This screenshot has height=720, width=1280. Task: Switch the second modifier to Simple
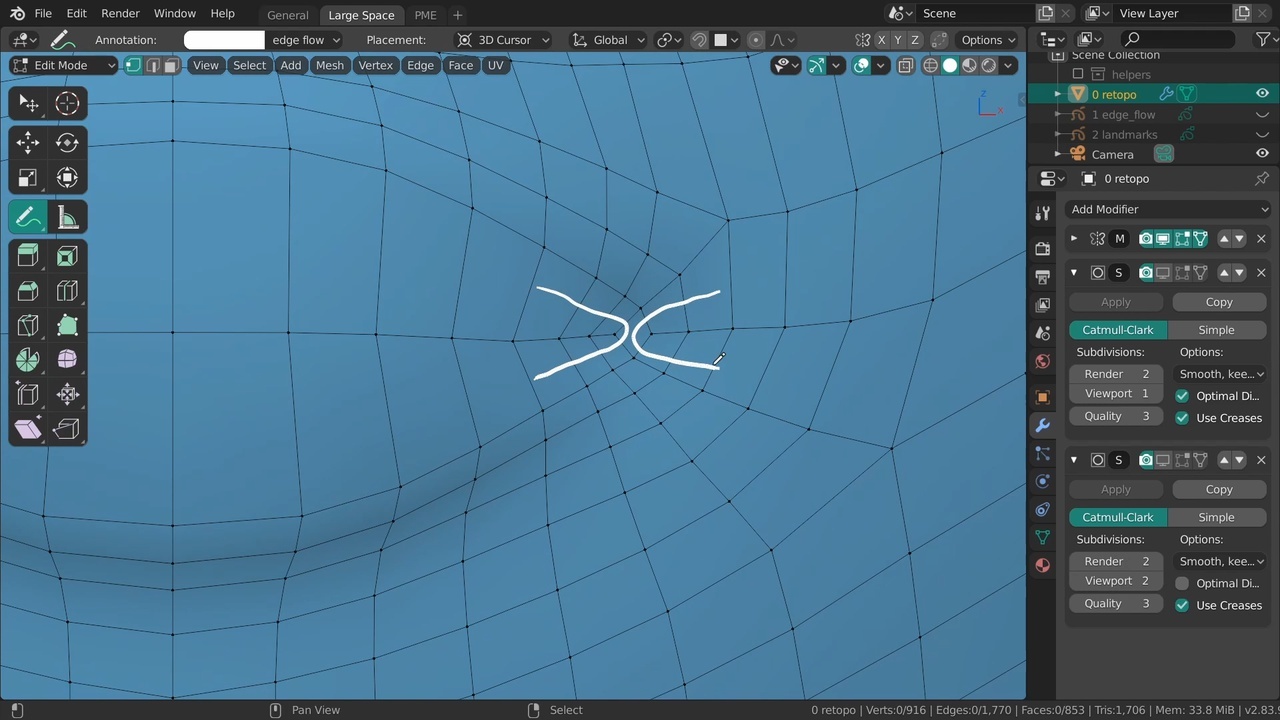[x=1216, y=517]
